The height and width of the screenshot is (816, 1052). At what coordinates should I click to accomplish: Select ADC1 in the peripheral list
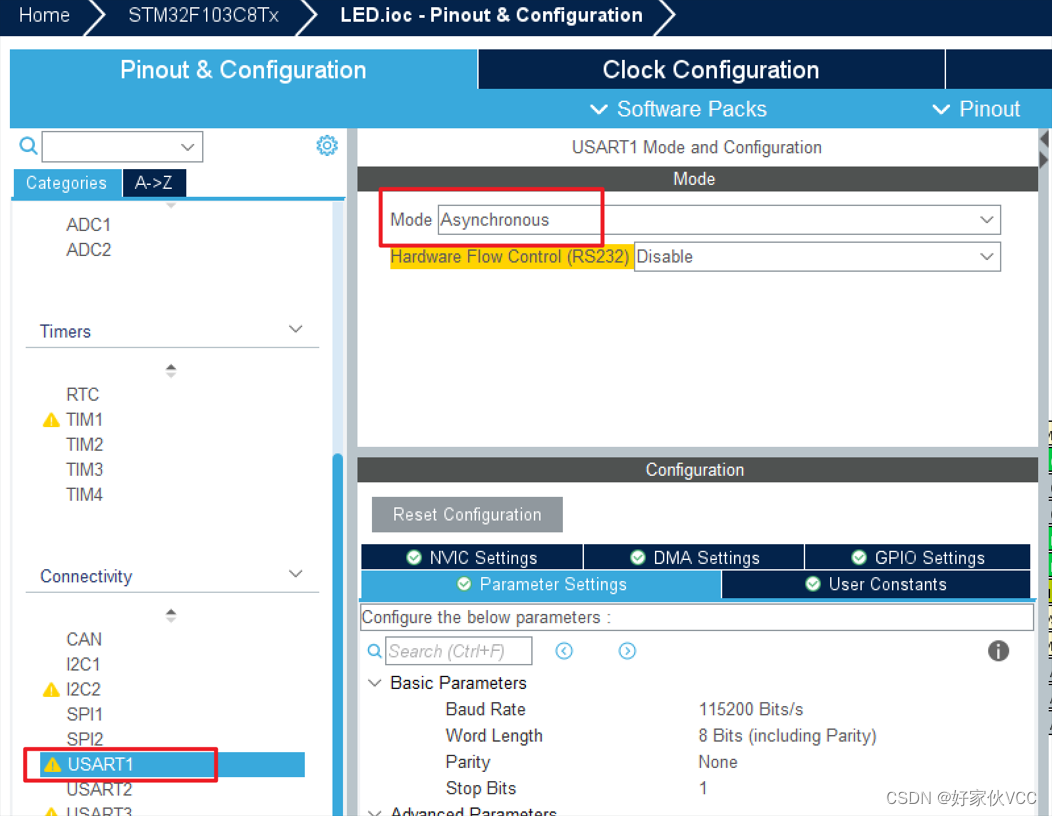[89, 225]
